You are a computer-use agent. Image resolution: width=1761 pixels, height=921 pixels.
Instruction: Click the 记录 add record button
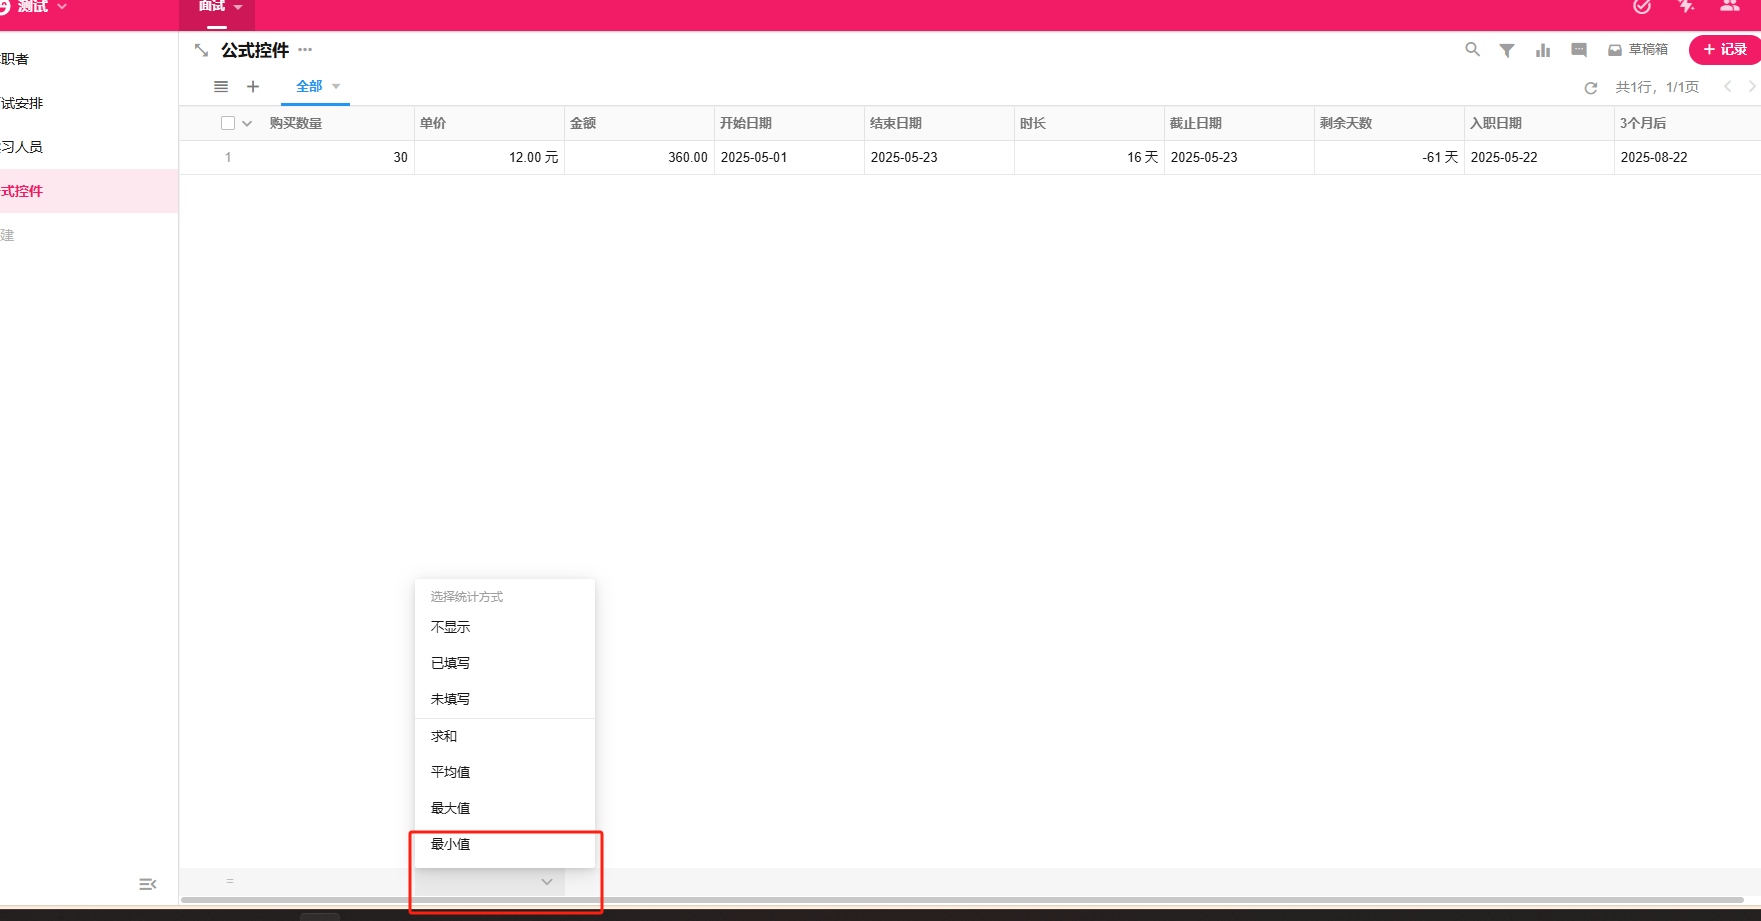1724,49
